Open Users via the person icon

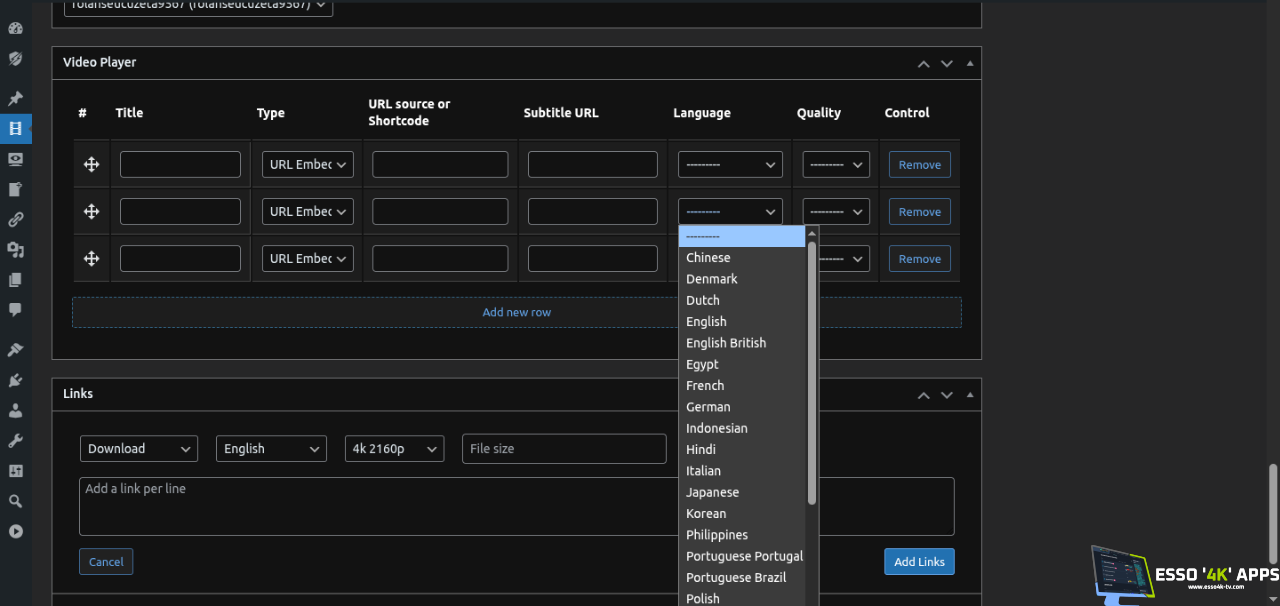[15, 410]
